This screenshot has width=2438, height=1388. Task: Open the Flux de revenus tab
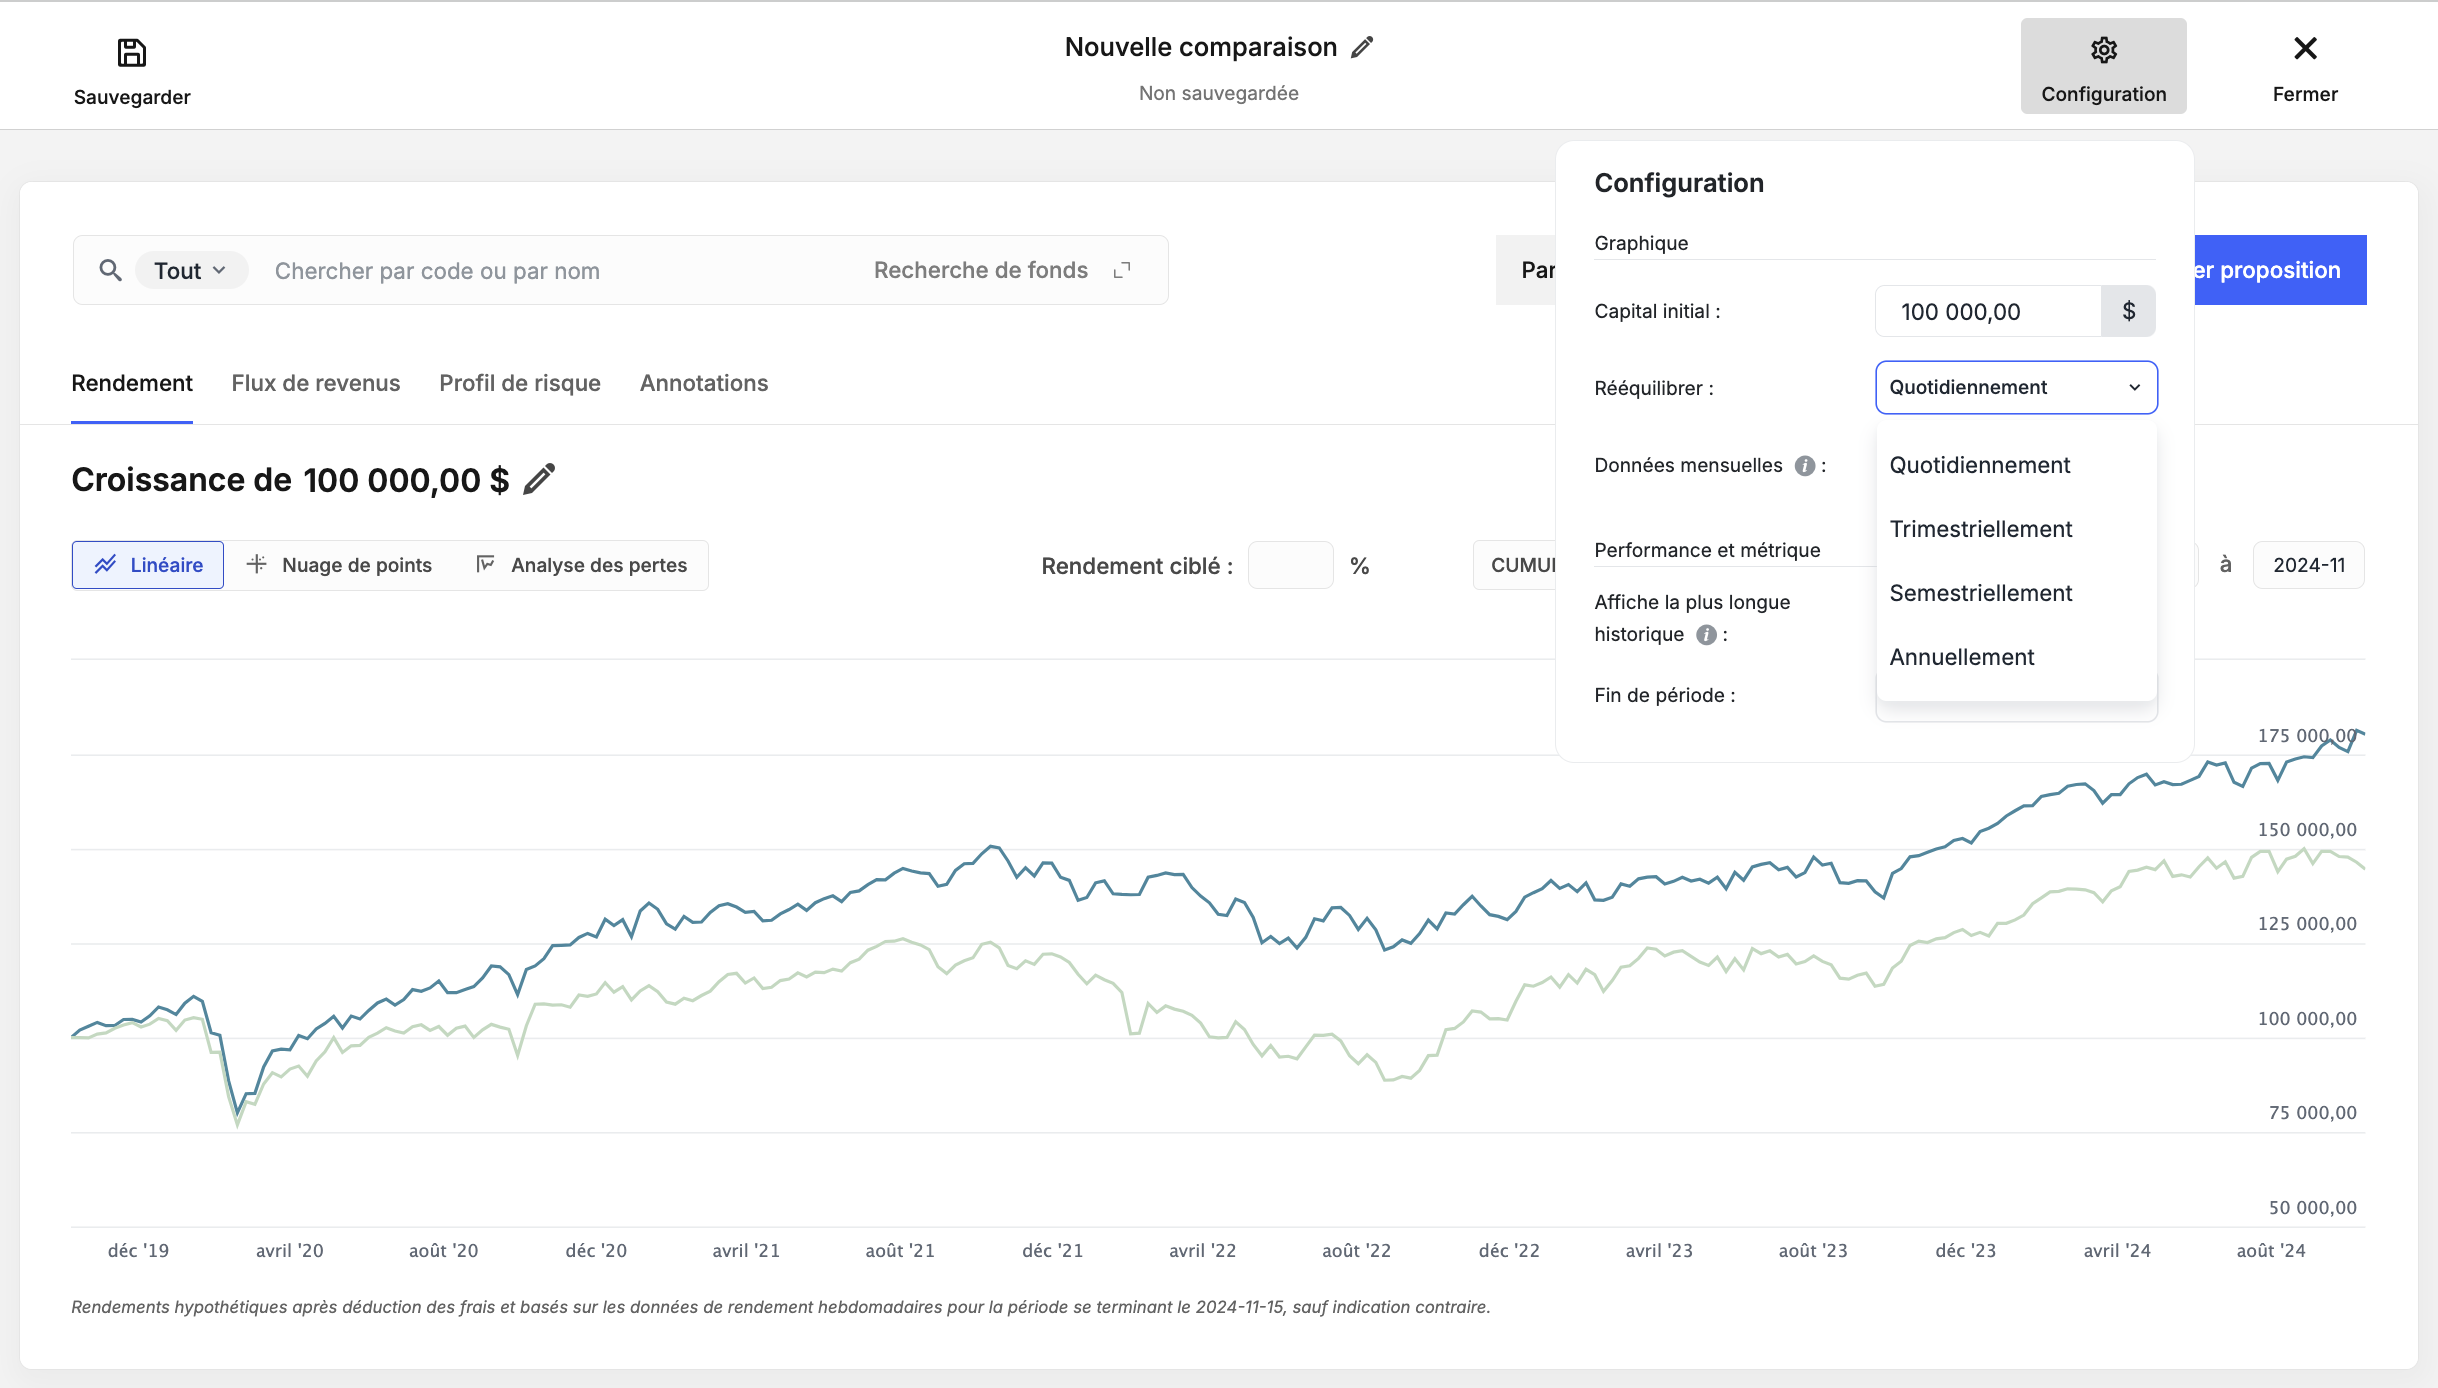pyautogui.click(x=316, y=383)
